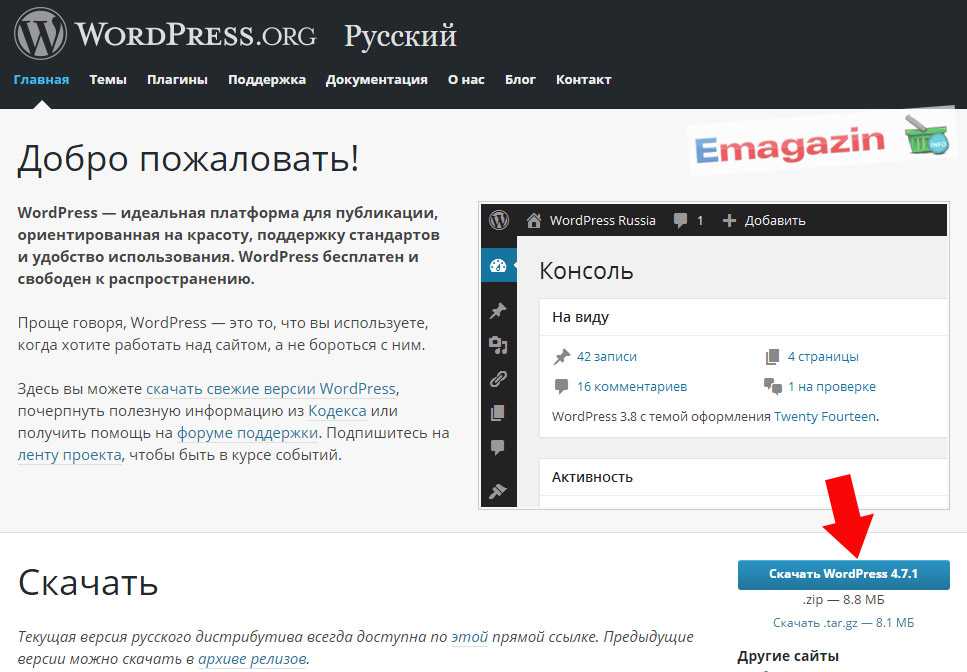
Task: Click the appearance brush icon in the preview sidebar
Action: click(498, 491)
